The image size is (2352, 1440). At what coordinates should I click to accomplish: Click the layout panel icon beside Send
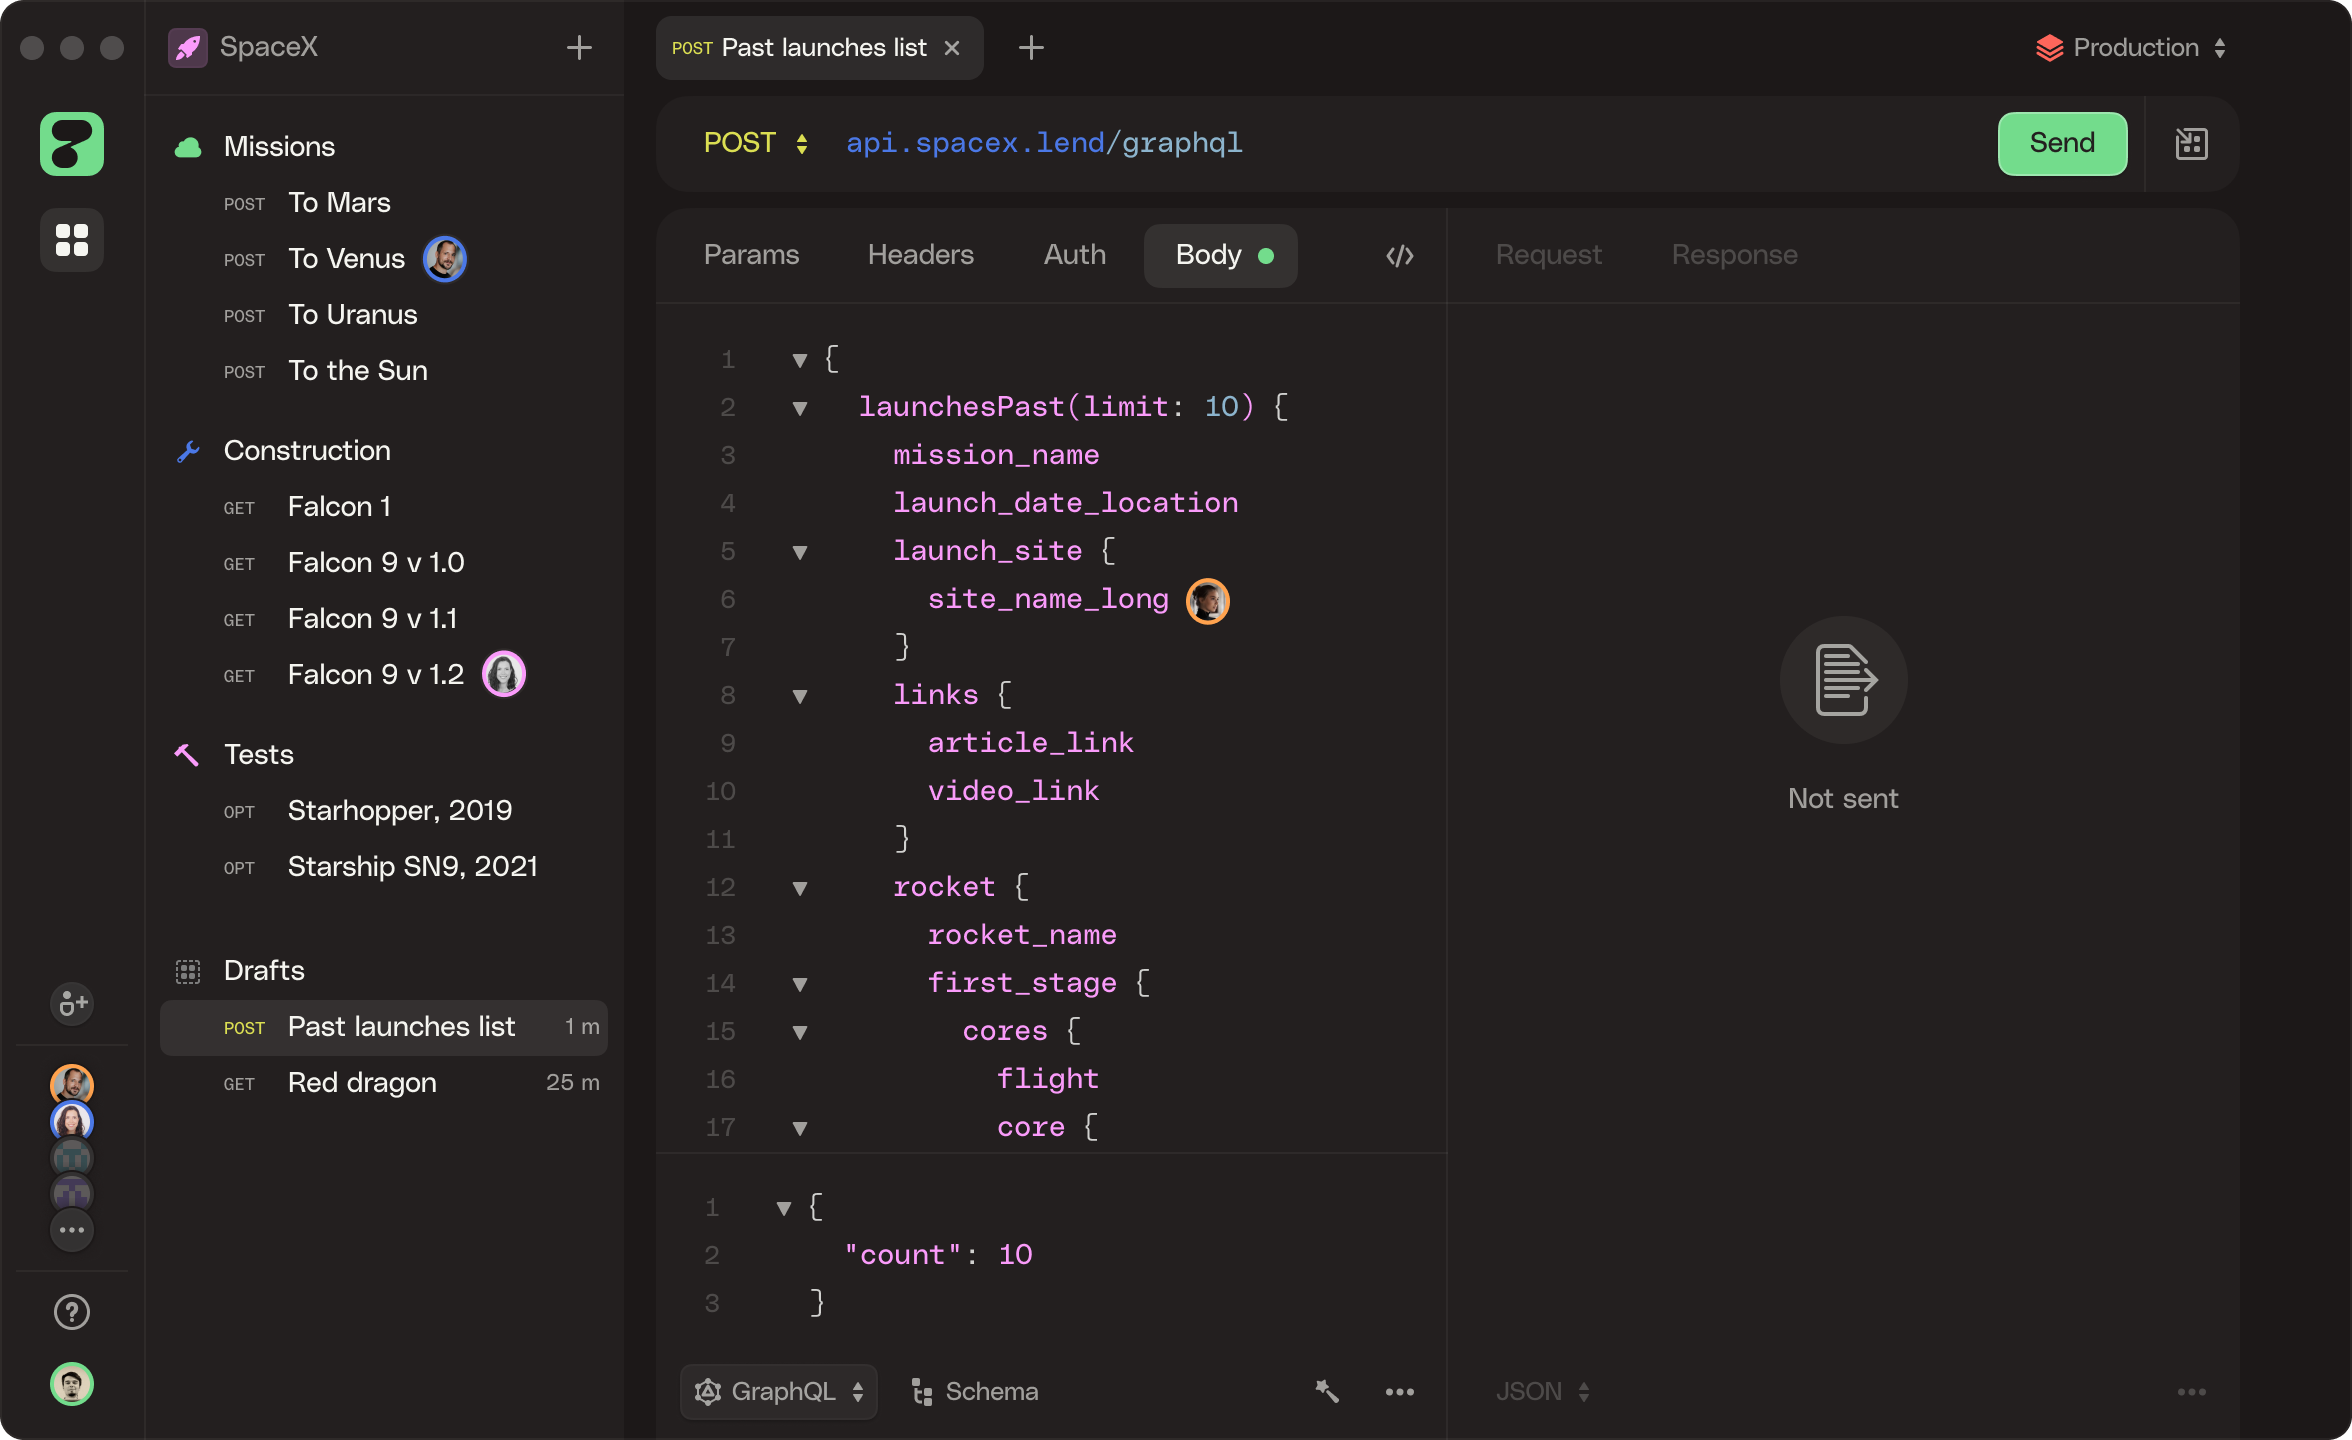pos(2191,144)
